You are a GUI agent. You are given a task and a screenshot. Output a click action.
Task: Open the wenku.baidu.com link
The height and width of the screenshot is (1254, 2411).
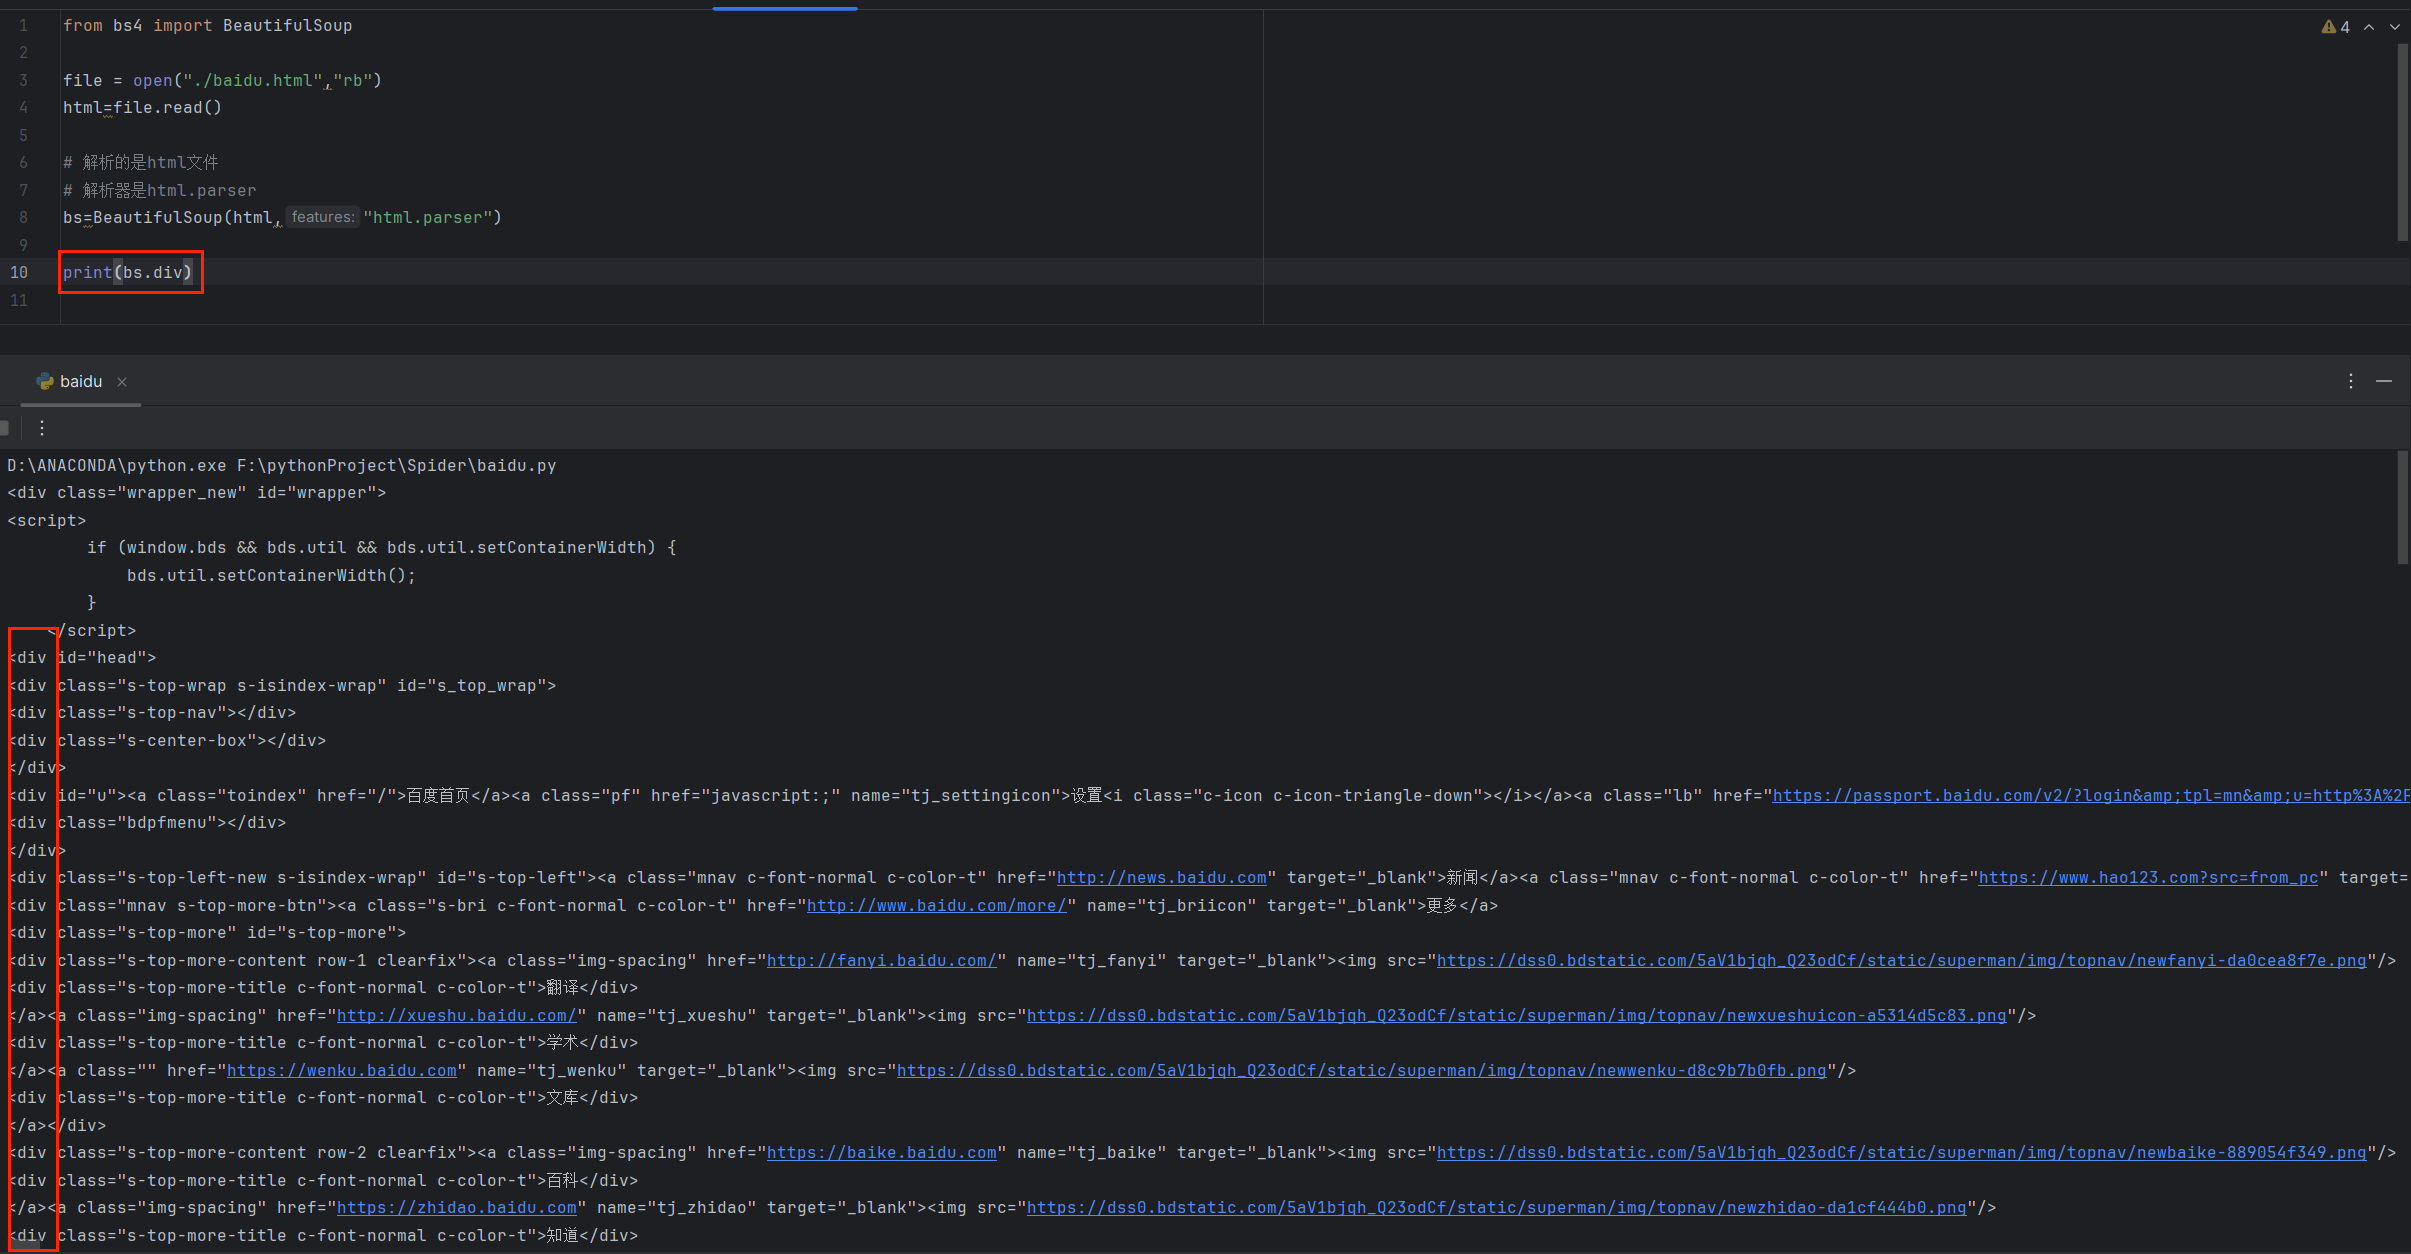click(x=342, y=1071)
